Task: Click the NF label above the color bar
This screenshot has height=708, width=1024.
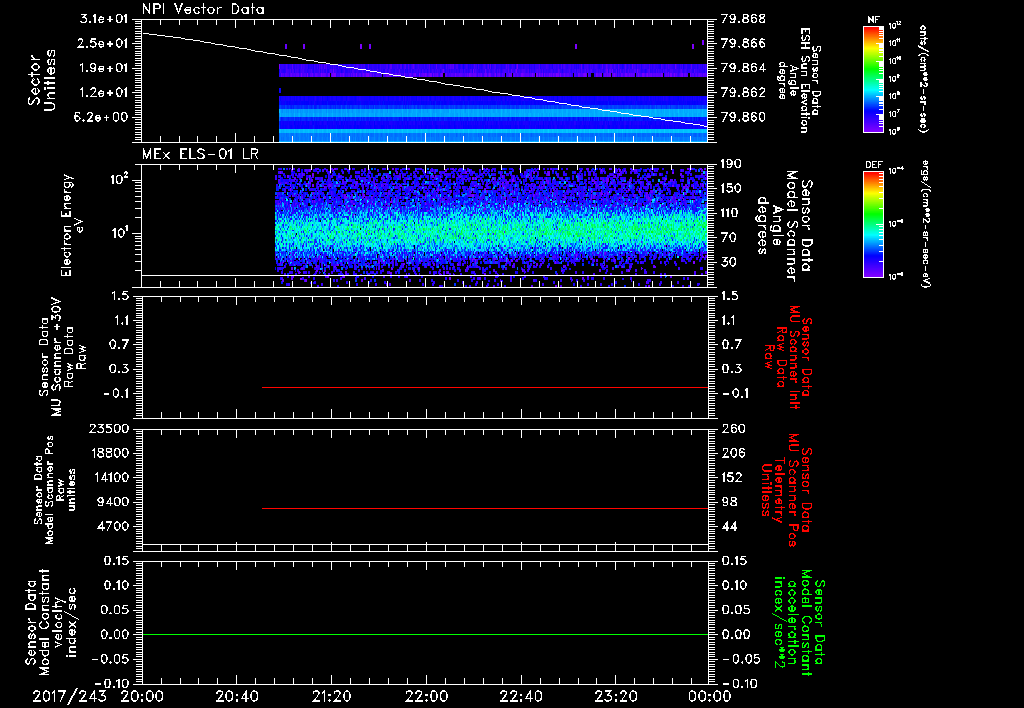Action: coord(873,20)
